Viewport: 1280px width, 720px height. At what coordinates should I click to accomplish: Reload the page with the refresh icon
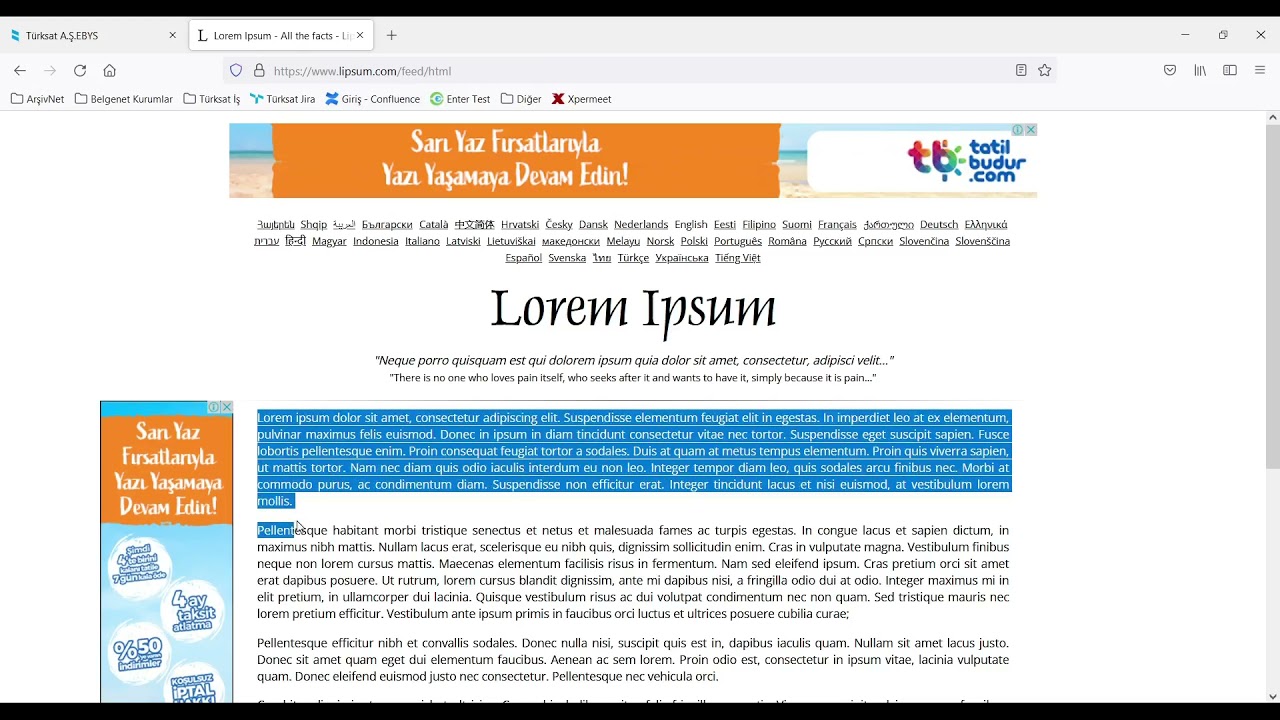click(x=80, y=71)
